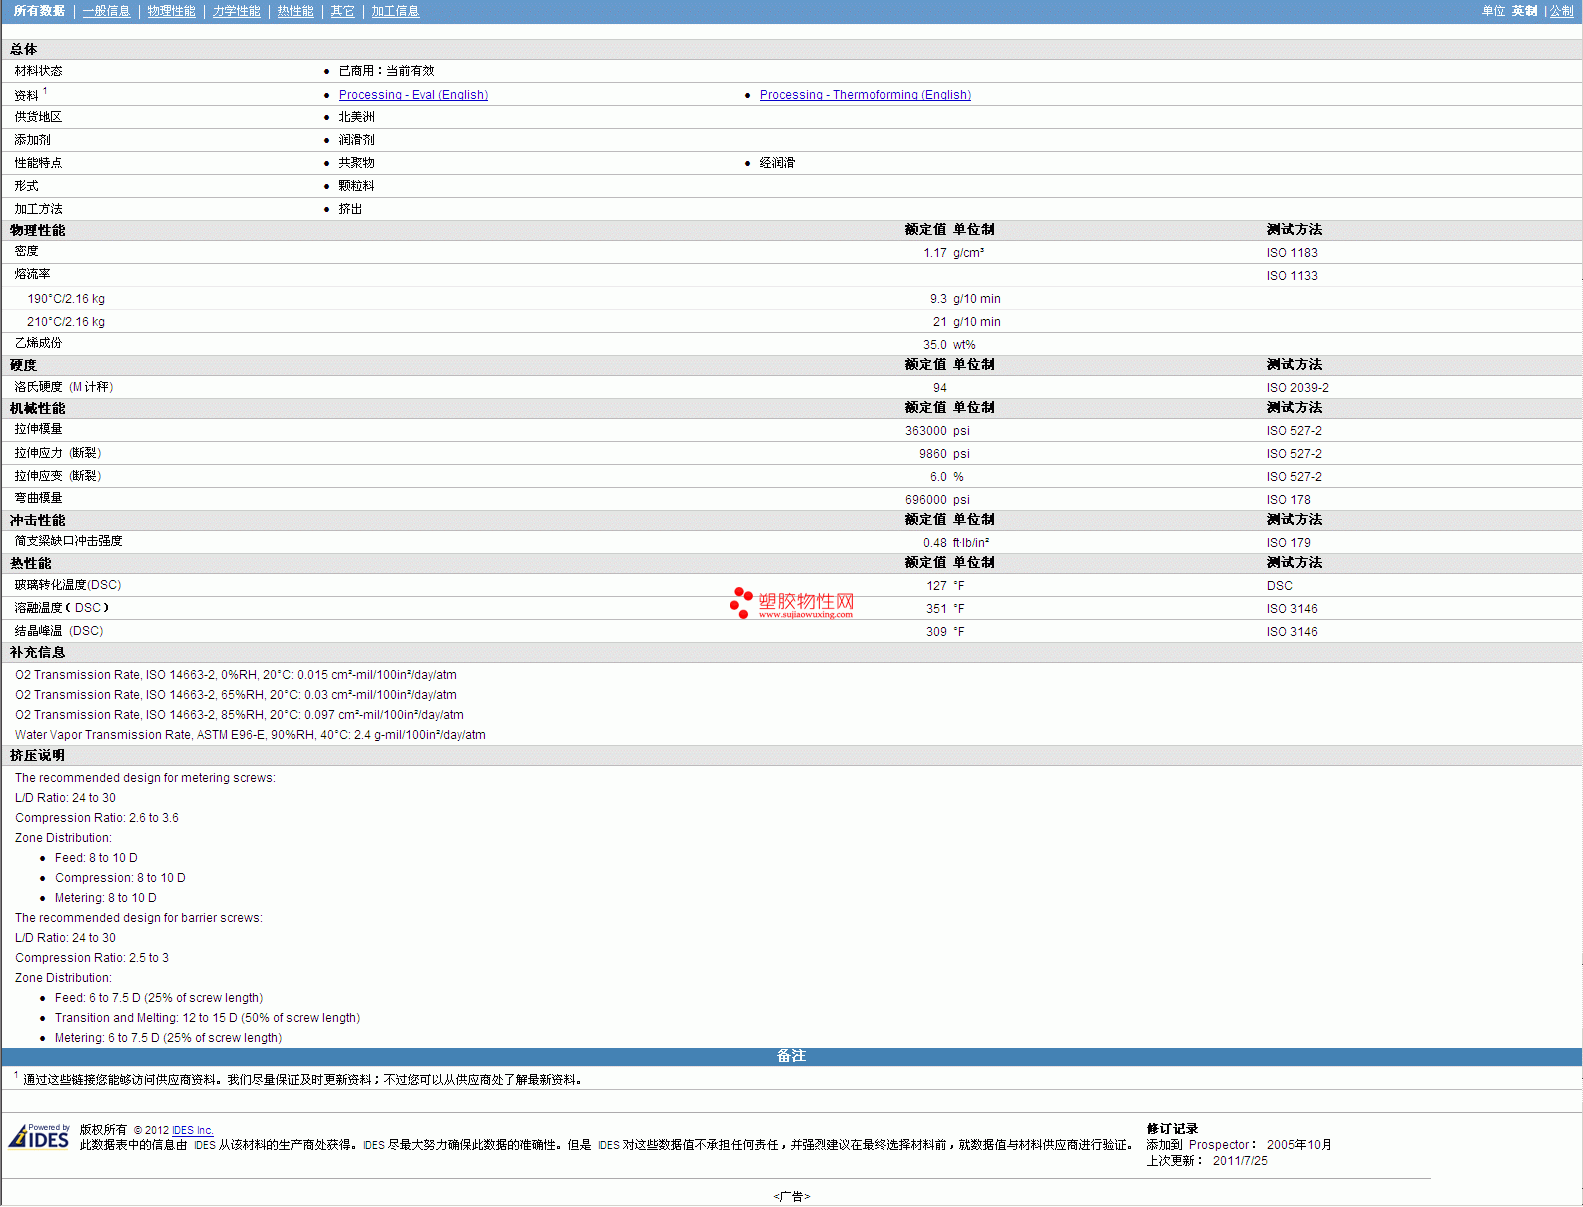Screen dimensions: 1583x1207
Task: Click the <广告> placeholder at bottom
Action: click(x=791, y=1196)
